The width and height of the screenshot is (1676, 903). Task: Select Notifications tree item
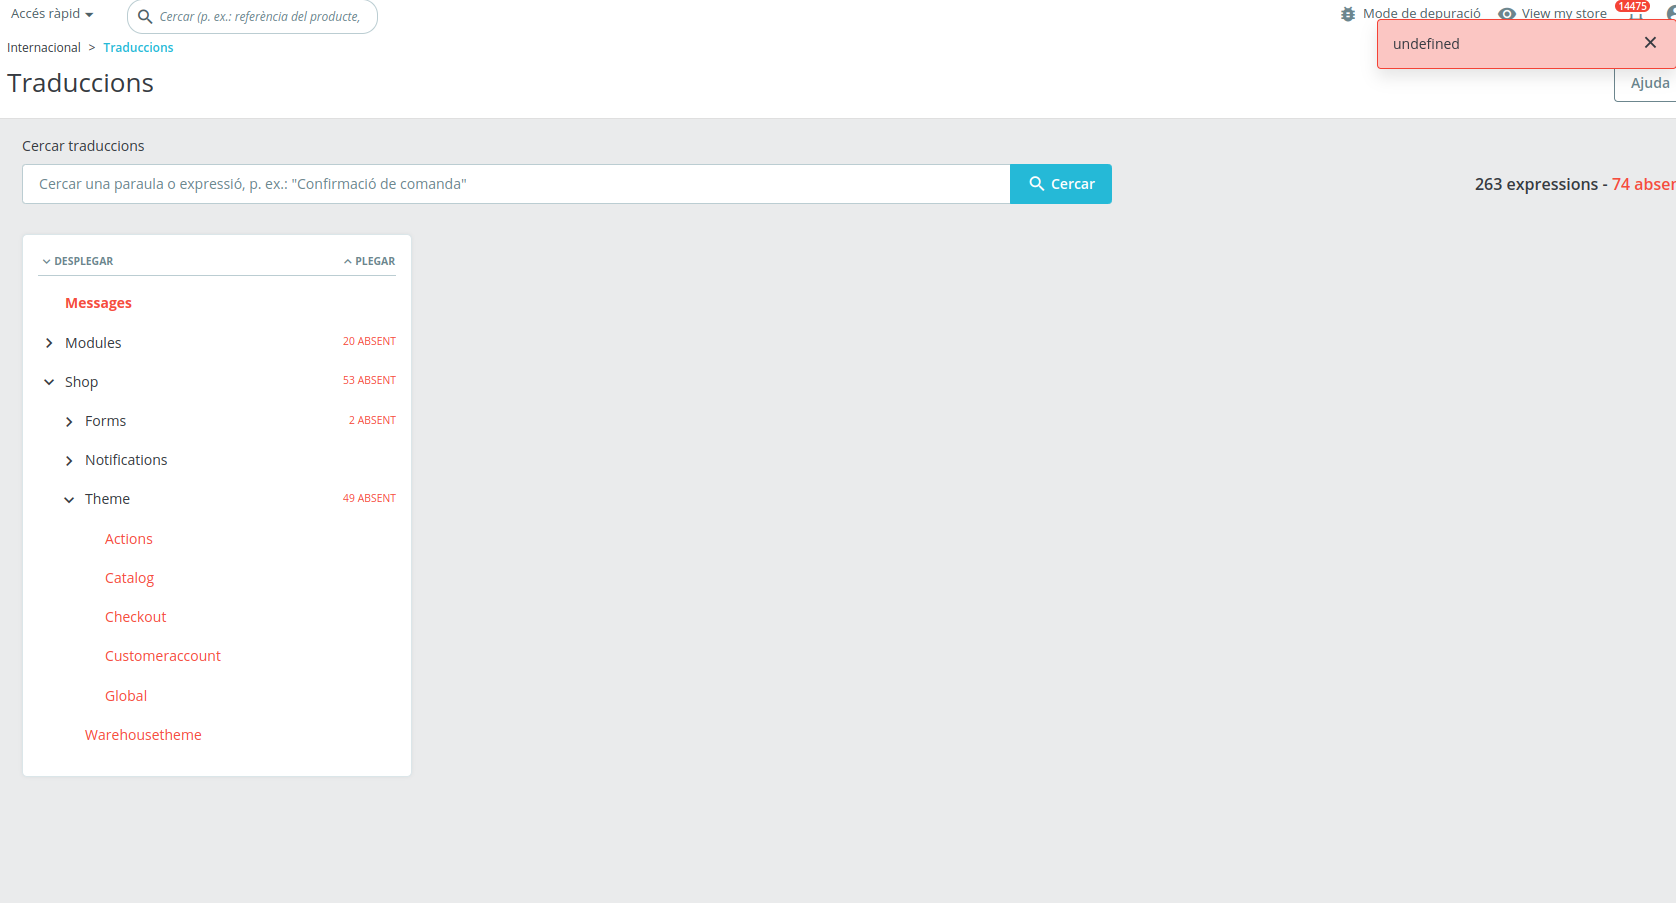coord(126,460)
